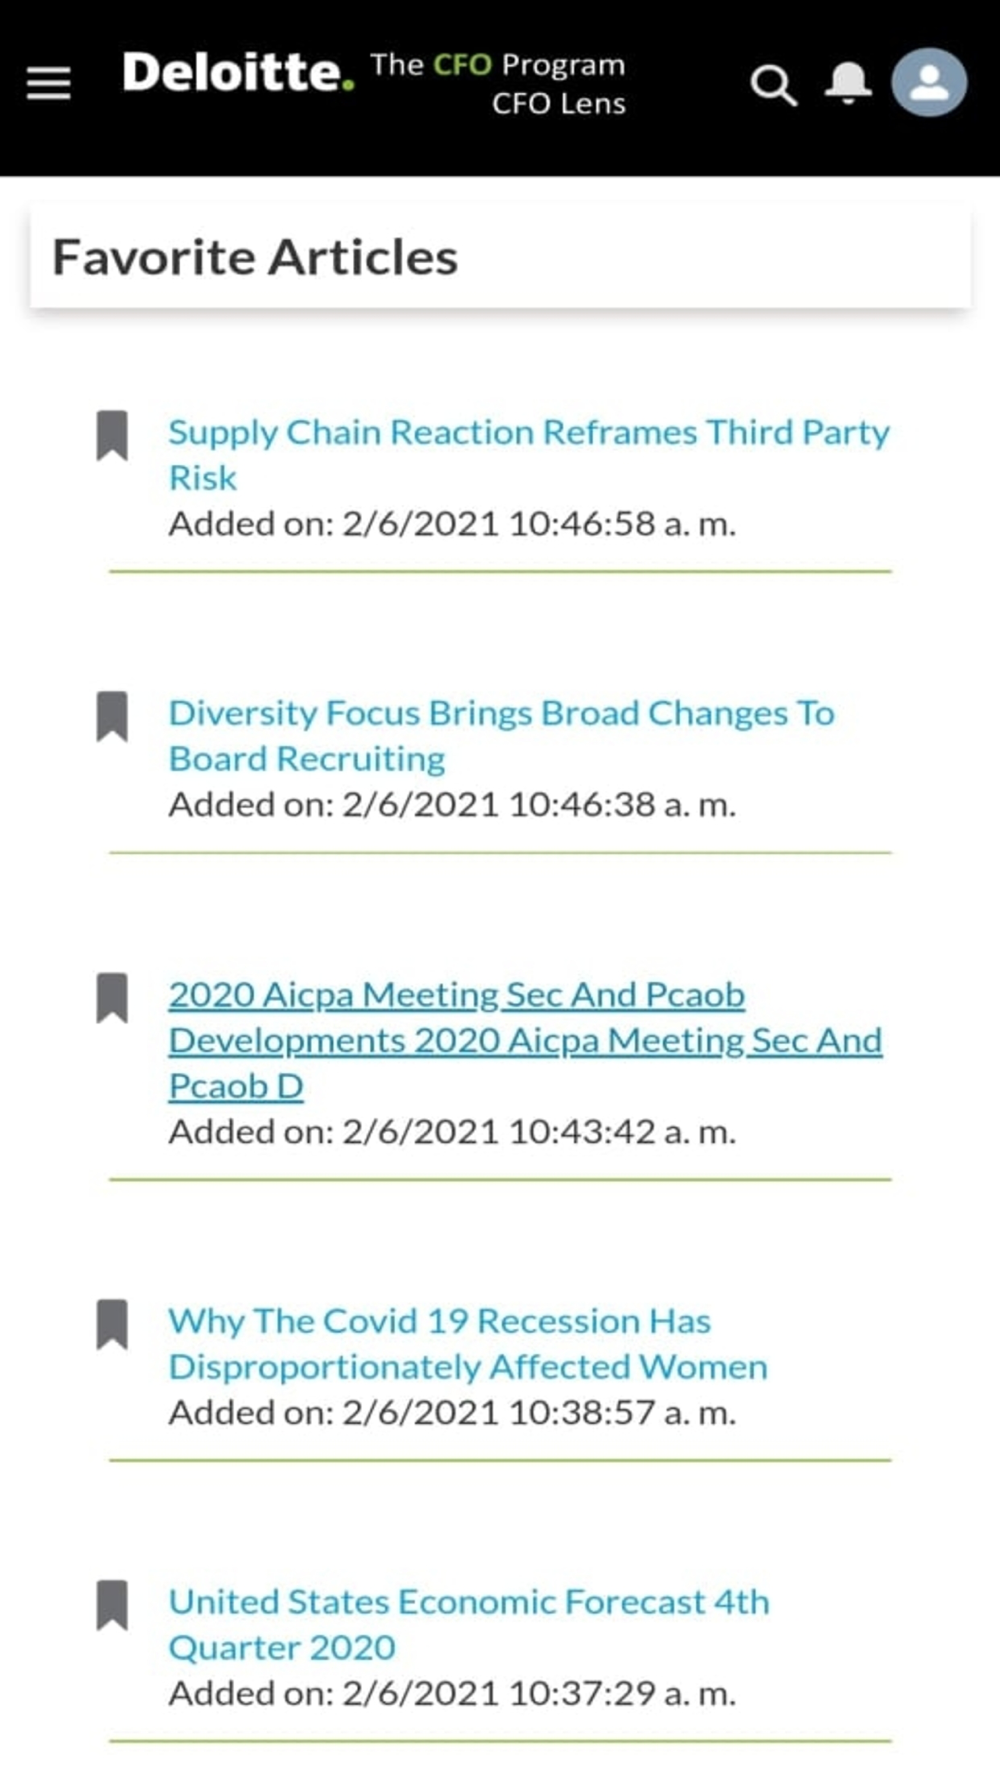Screen dimensions: 1000x1778
Task: Unbookmark Covid 19 Recession article
Action: (112, 1325)
